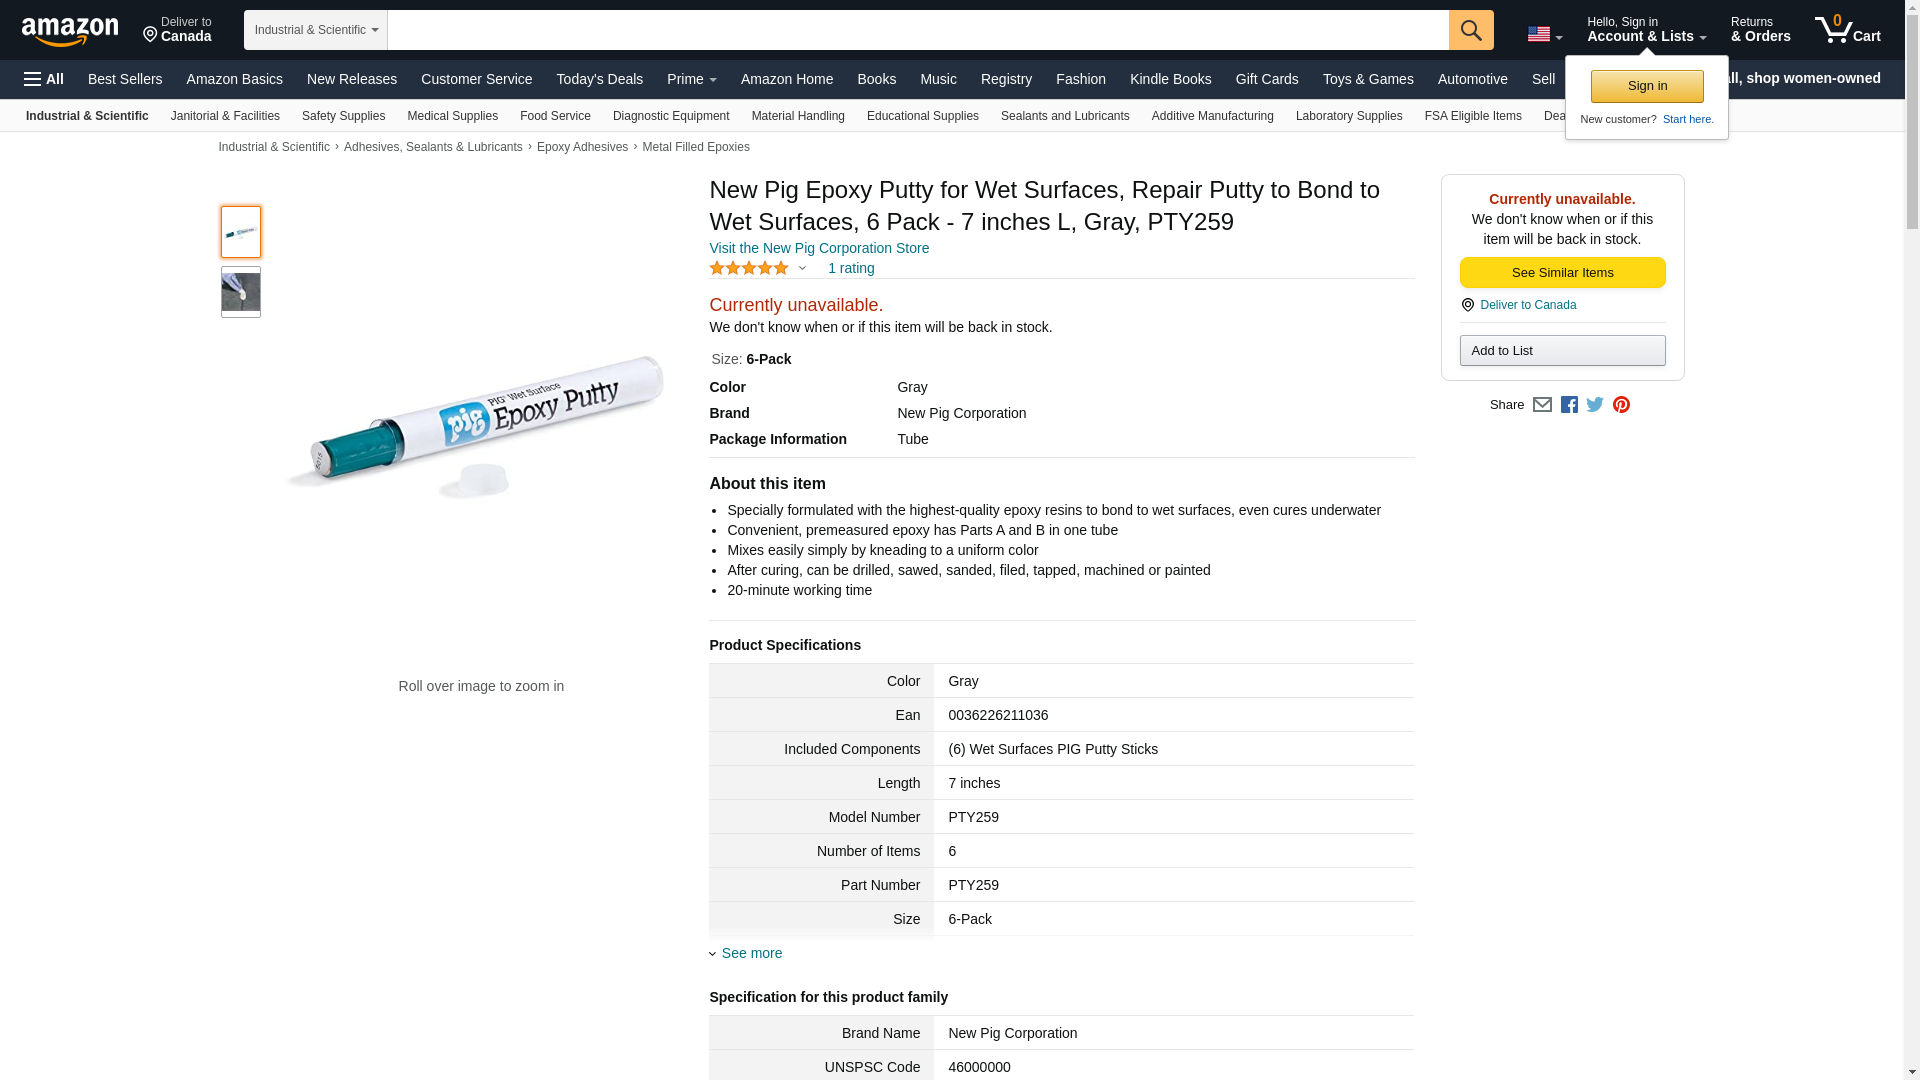Click into the search input field
This screenshot has width=1920, height=1080.
pyautogui.click(x=917, y=30)
